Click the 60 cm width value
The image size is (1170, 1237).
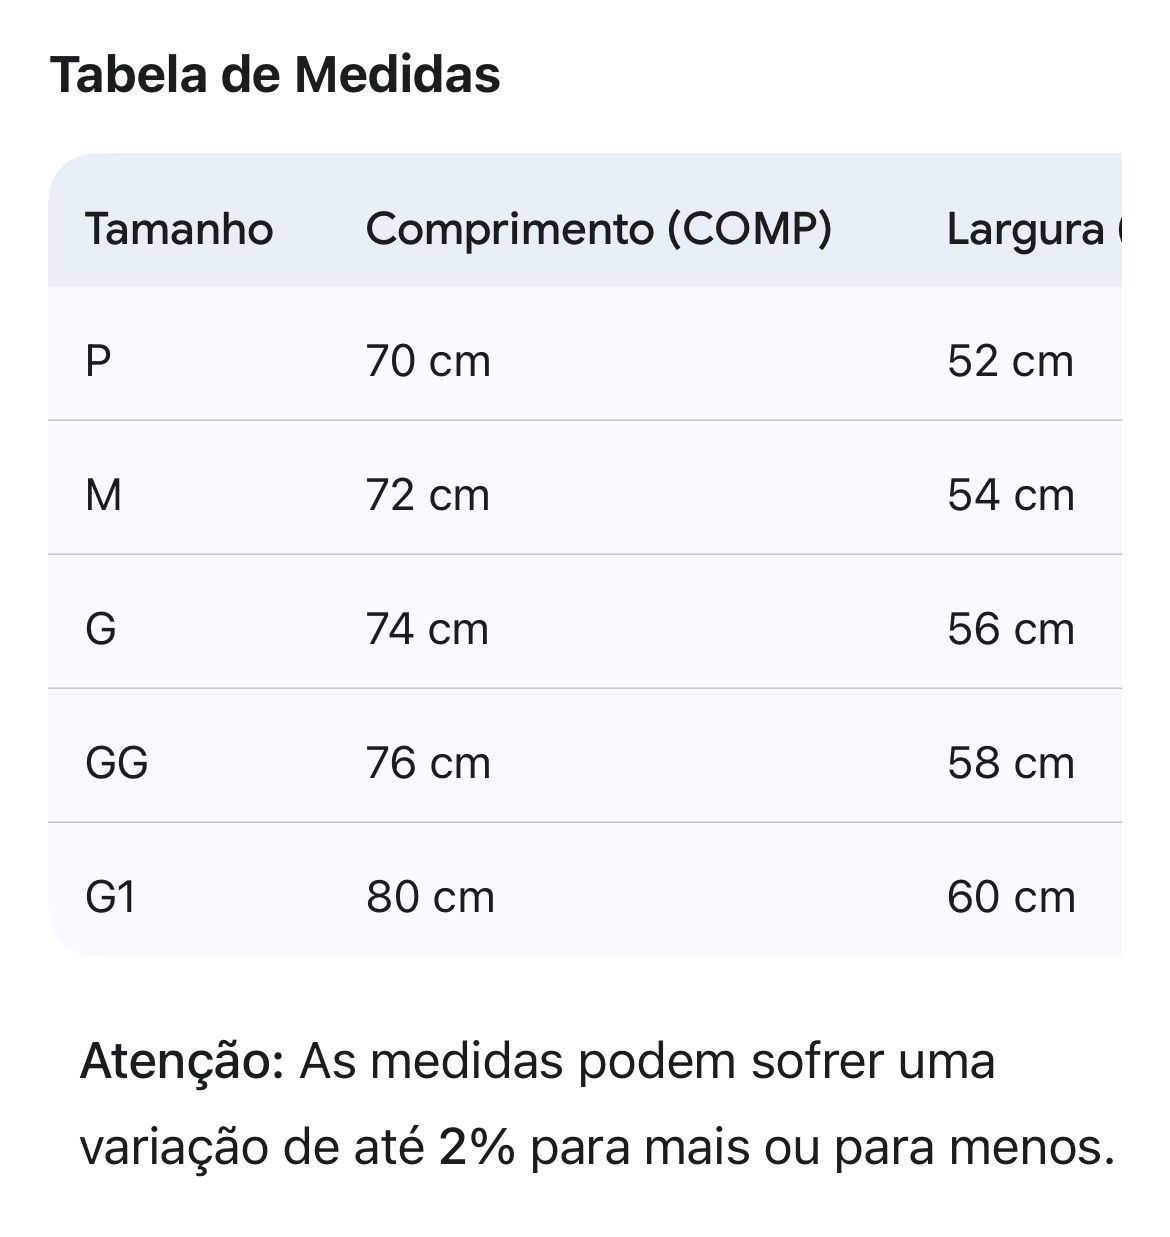coord(1010,897)
